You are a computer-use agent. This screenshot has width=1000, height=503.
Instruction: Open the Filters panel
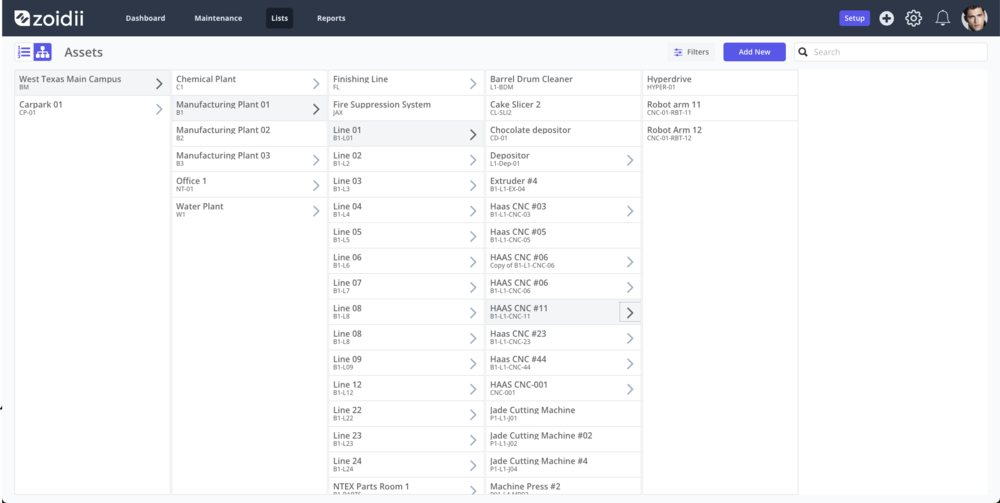click(691, 52)
